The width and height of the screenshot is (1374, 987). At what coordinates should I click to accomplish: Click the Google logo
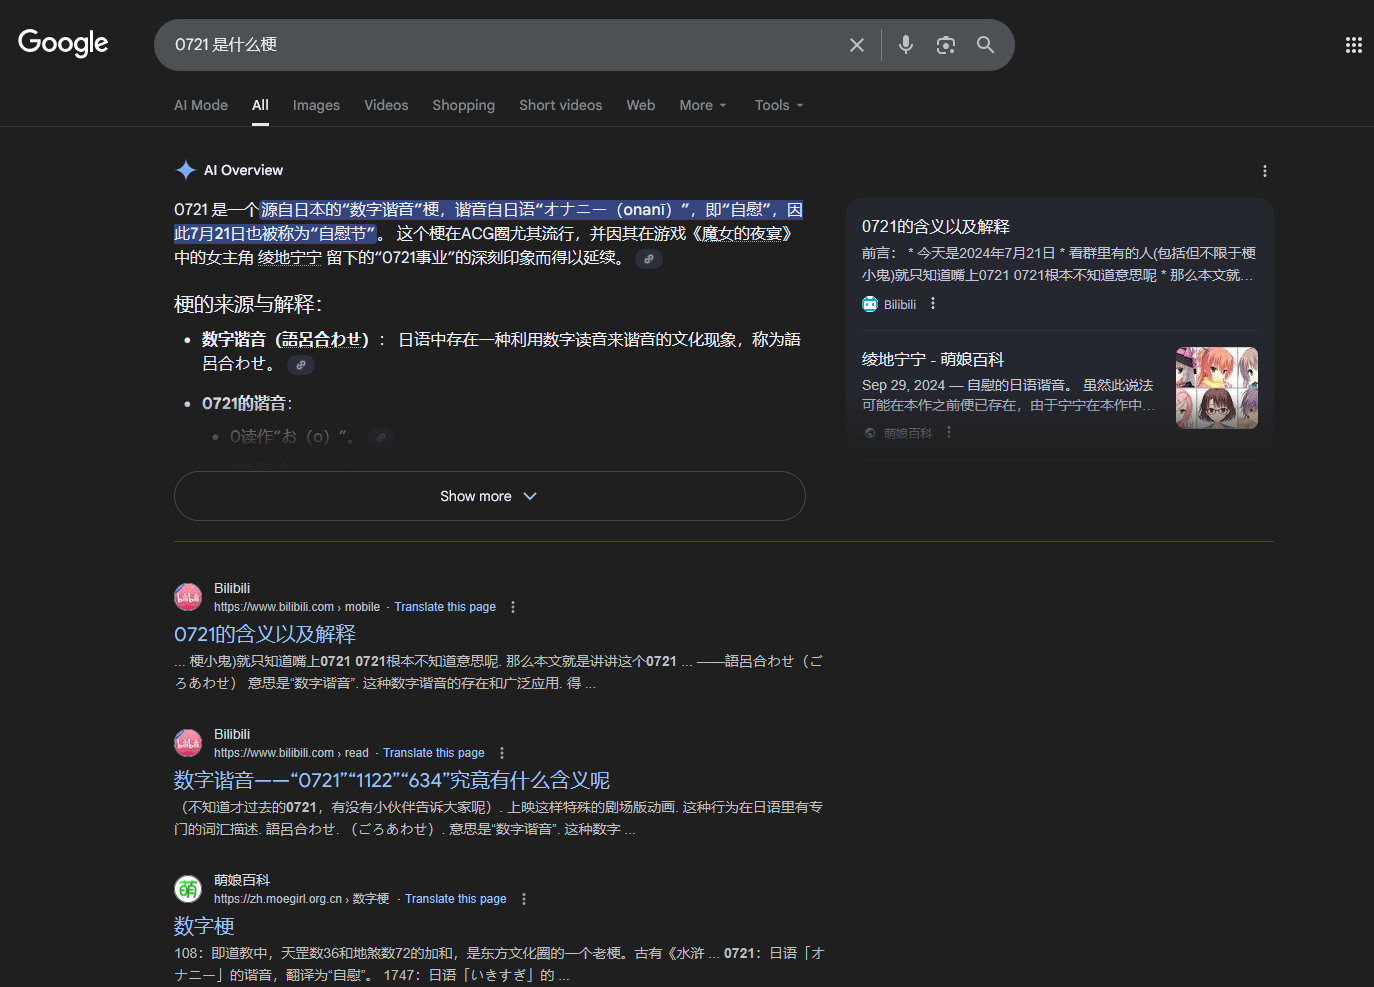(63, 43)
